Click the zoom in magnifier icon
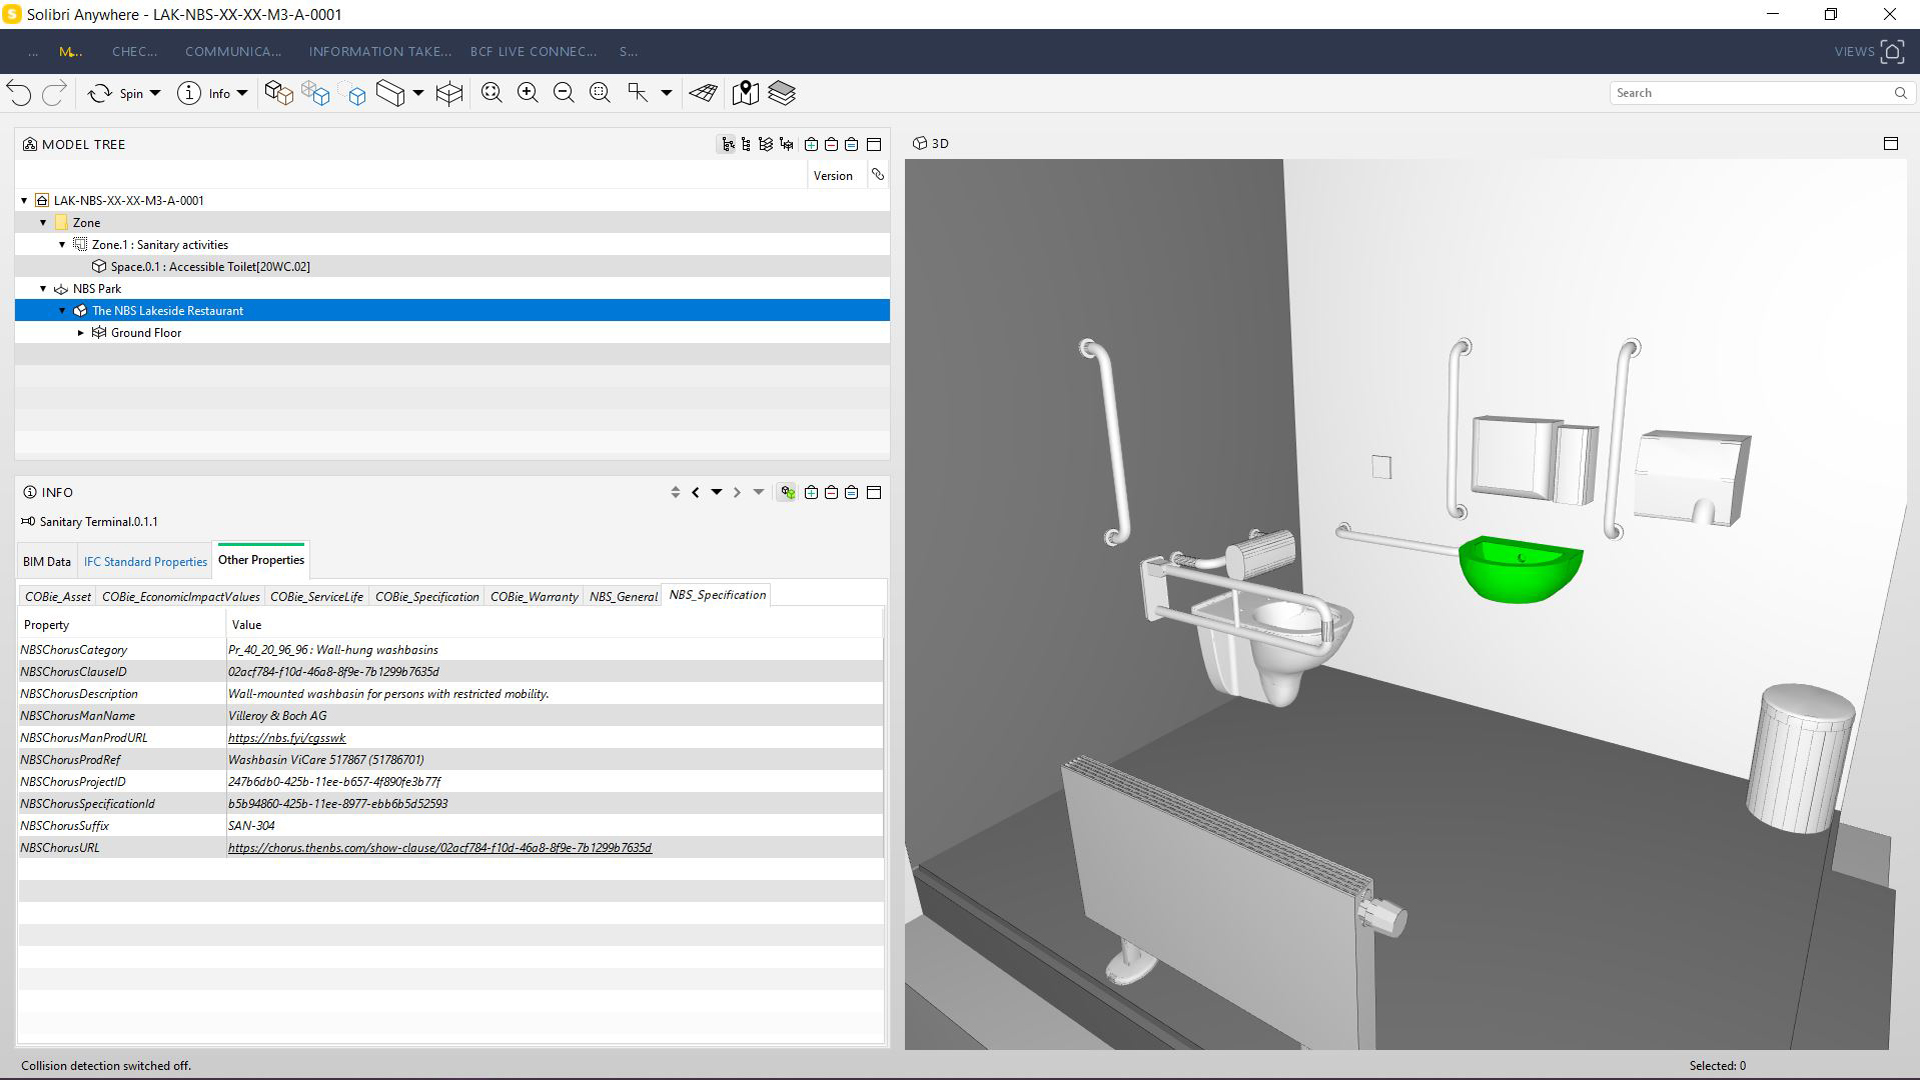Image resolution: width=1920 pixels, height=1080 pixels. click(x=527, y=93)
